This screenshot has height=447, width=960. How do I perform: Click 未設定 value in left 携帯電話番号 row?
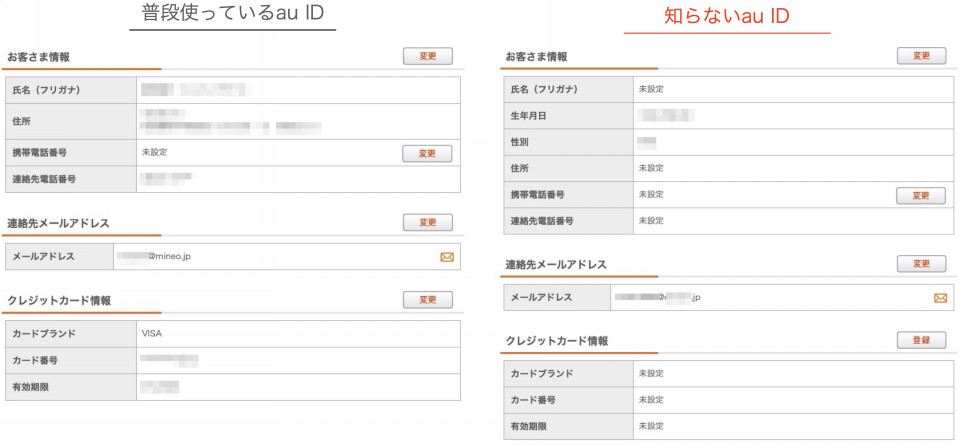(154, 152)
